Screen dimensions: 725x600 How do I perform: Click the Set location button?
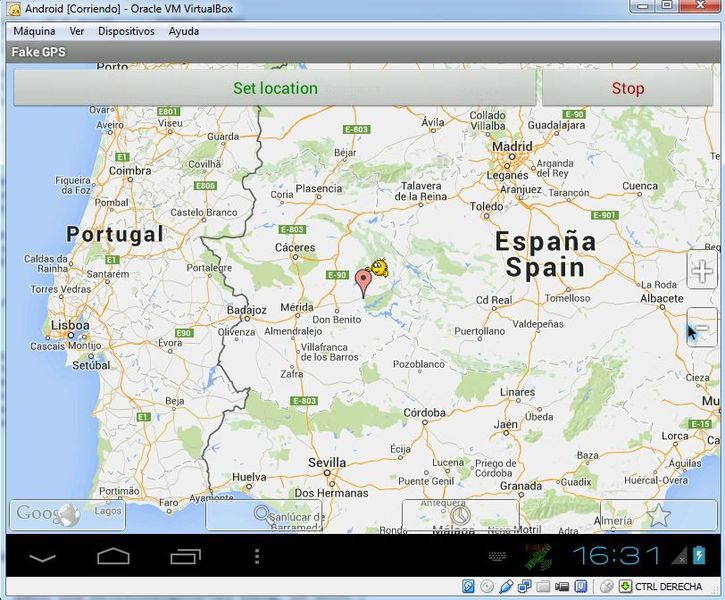pyautogui.click(x=275, y=88)
